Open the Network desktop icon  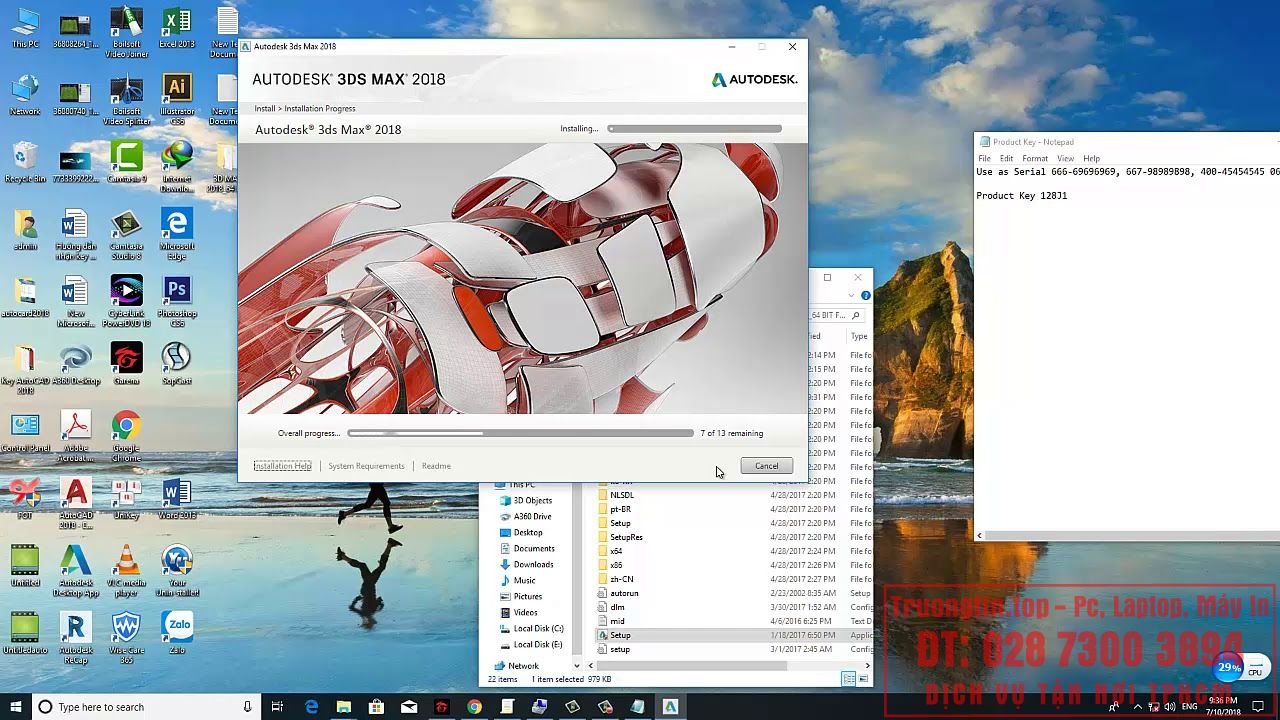click(25, 94)
